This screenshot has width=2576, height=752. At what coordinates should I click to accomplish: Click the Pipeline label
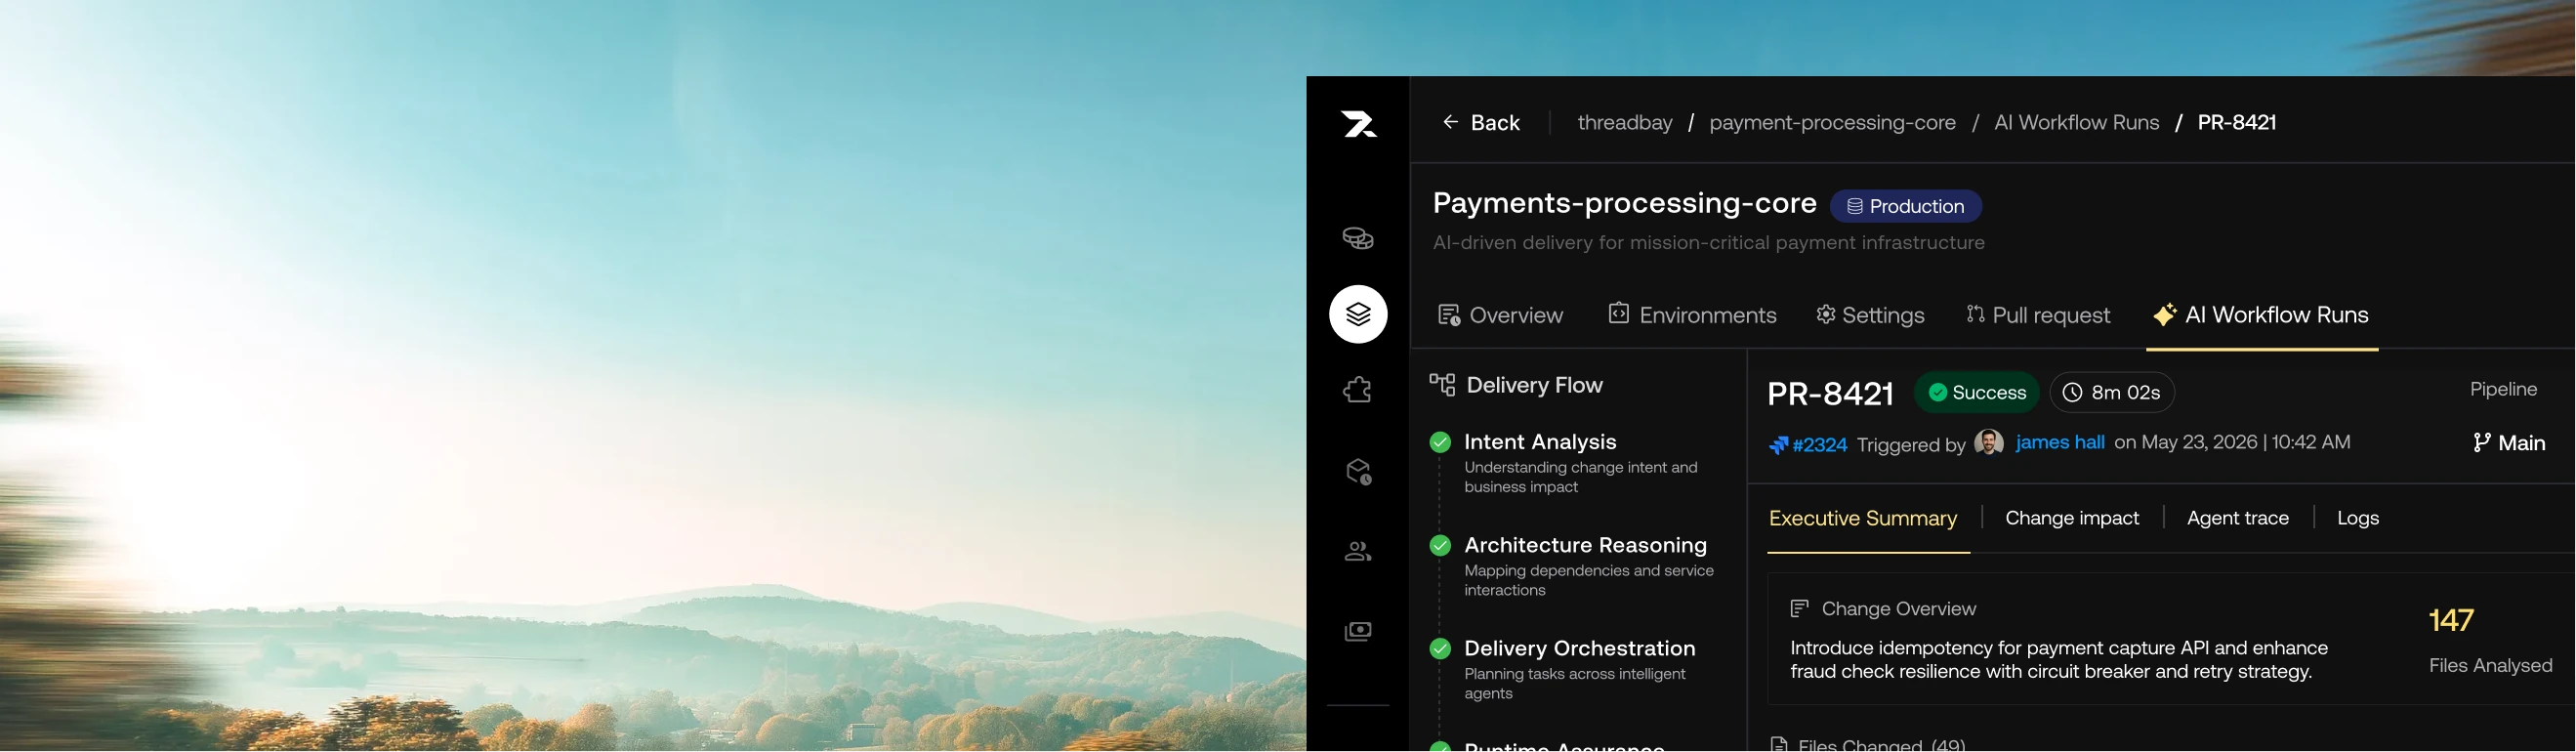2503,389
